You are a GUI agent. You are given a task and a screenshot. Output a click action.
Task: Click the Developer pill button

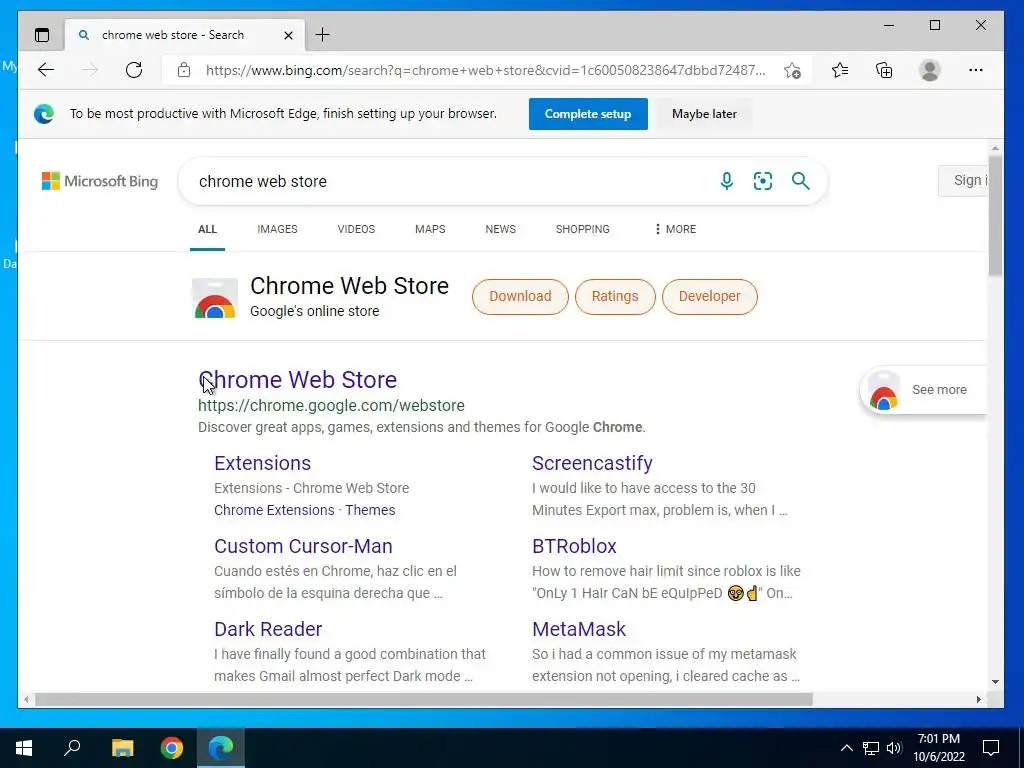point(709,296)
